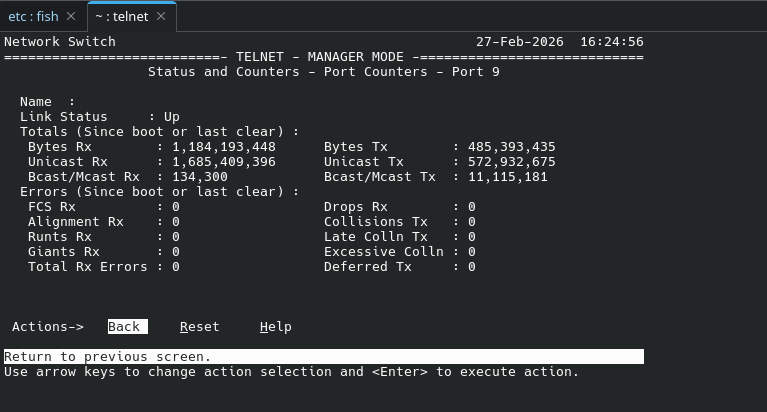Screen dimensions: 767x412
Task: Click the Bytes Rx value 1,184,193,448
Action: point(224,147)
